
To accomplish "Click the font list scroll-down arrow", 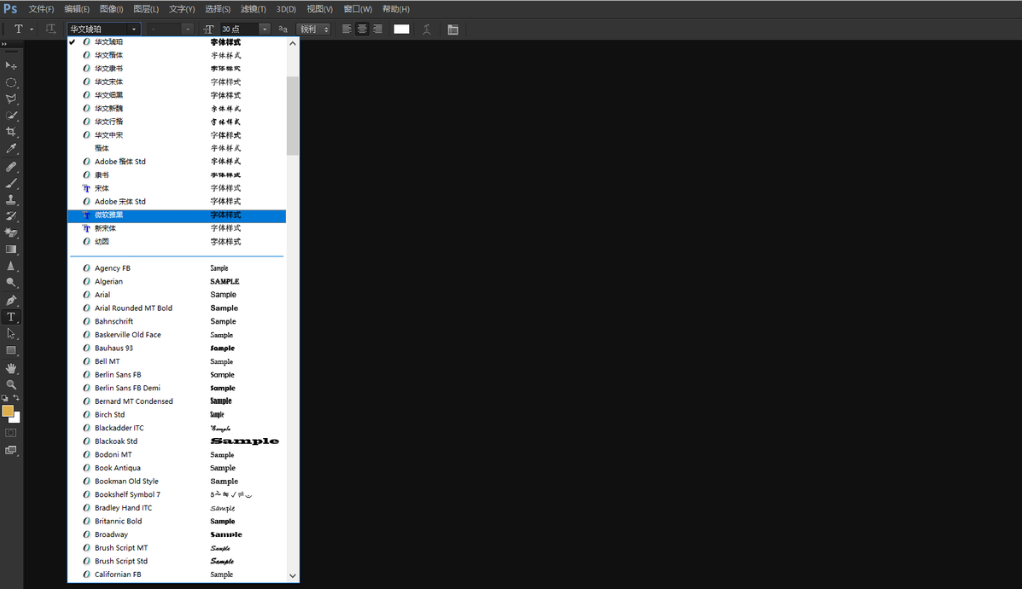I will [293, 575].
